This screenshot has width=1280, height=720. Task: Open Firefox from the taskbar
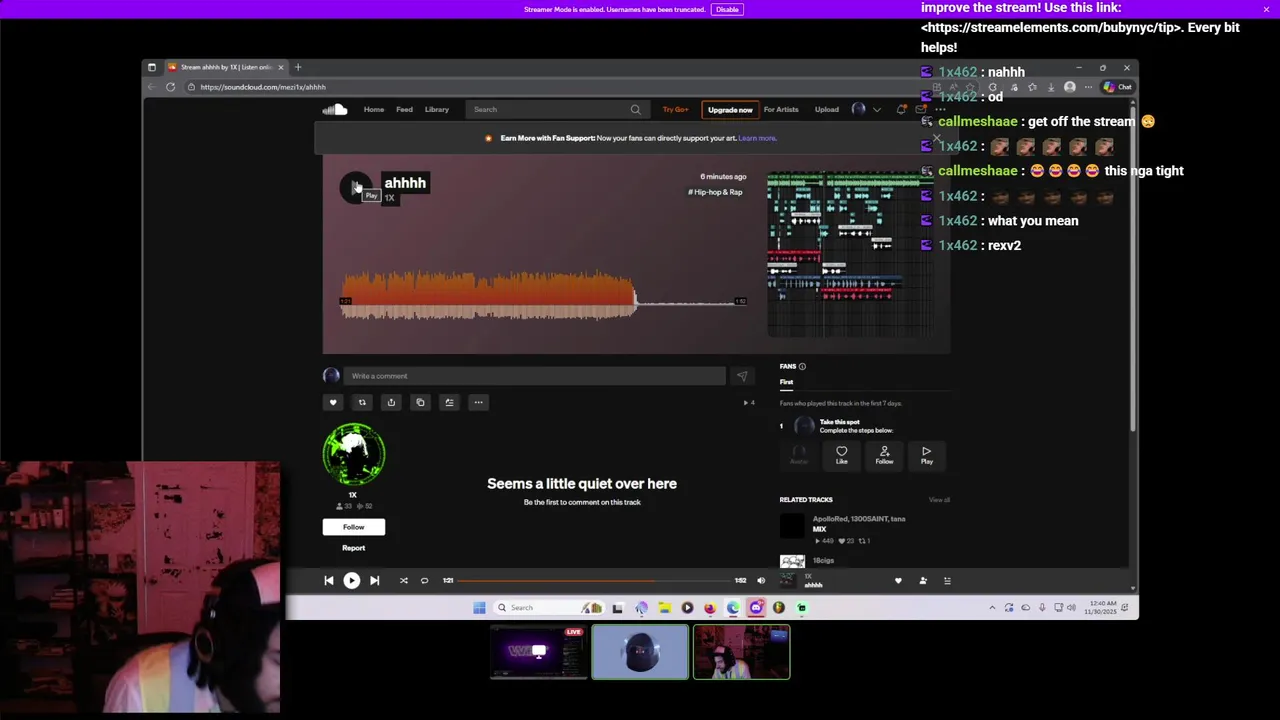point(710,608)
